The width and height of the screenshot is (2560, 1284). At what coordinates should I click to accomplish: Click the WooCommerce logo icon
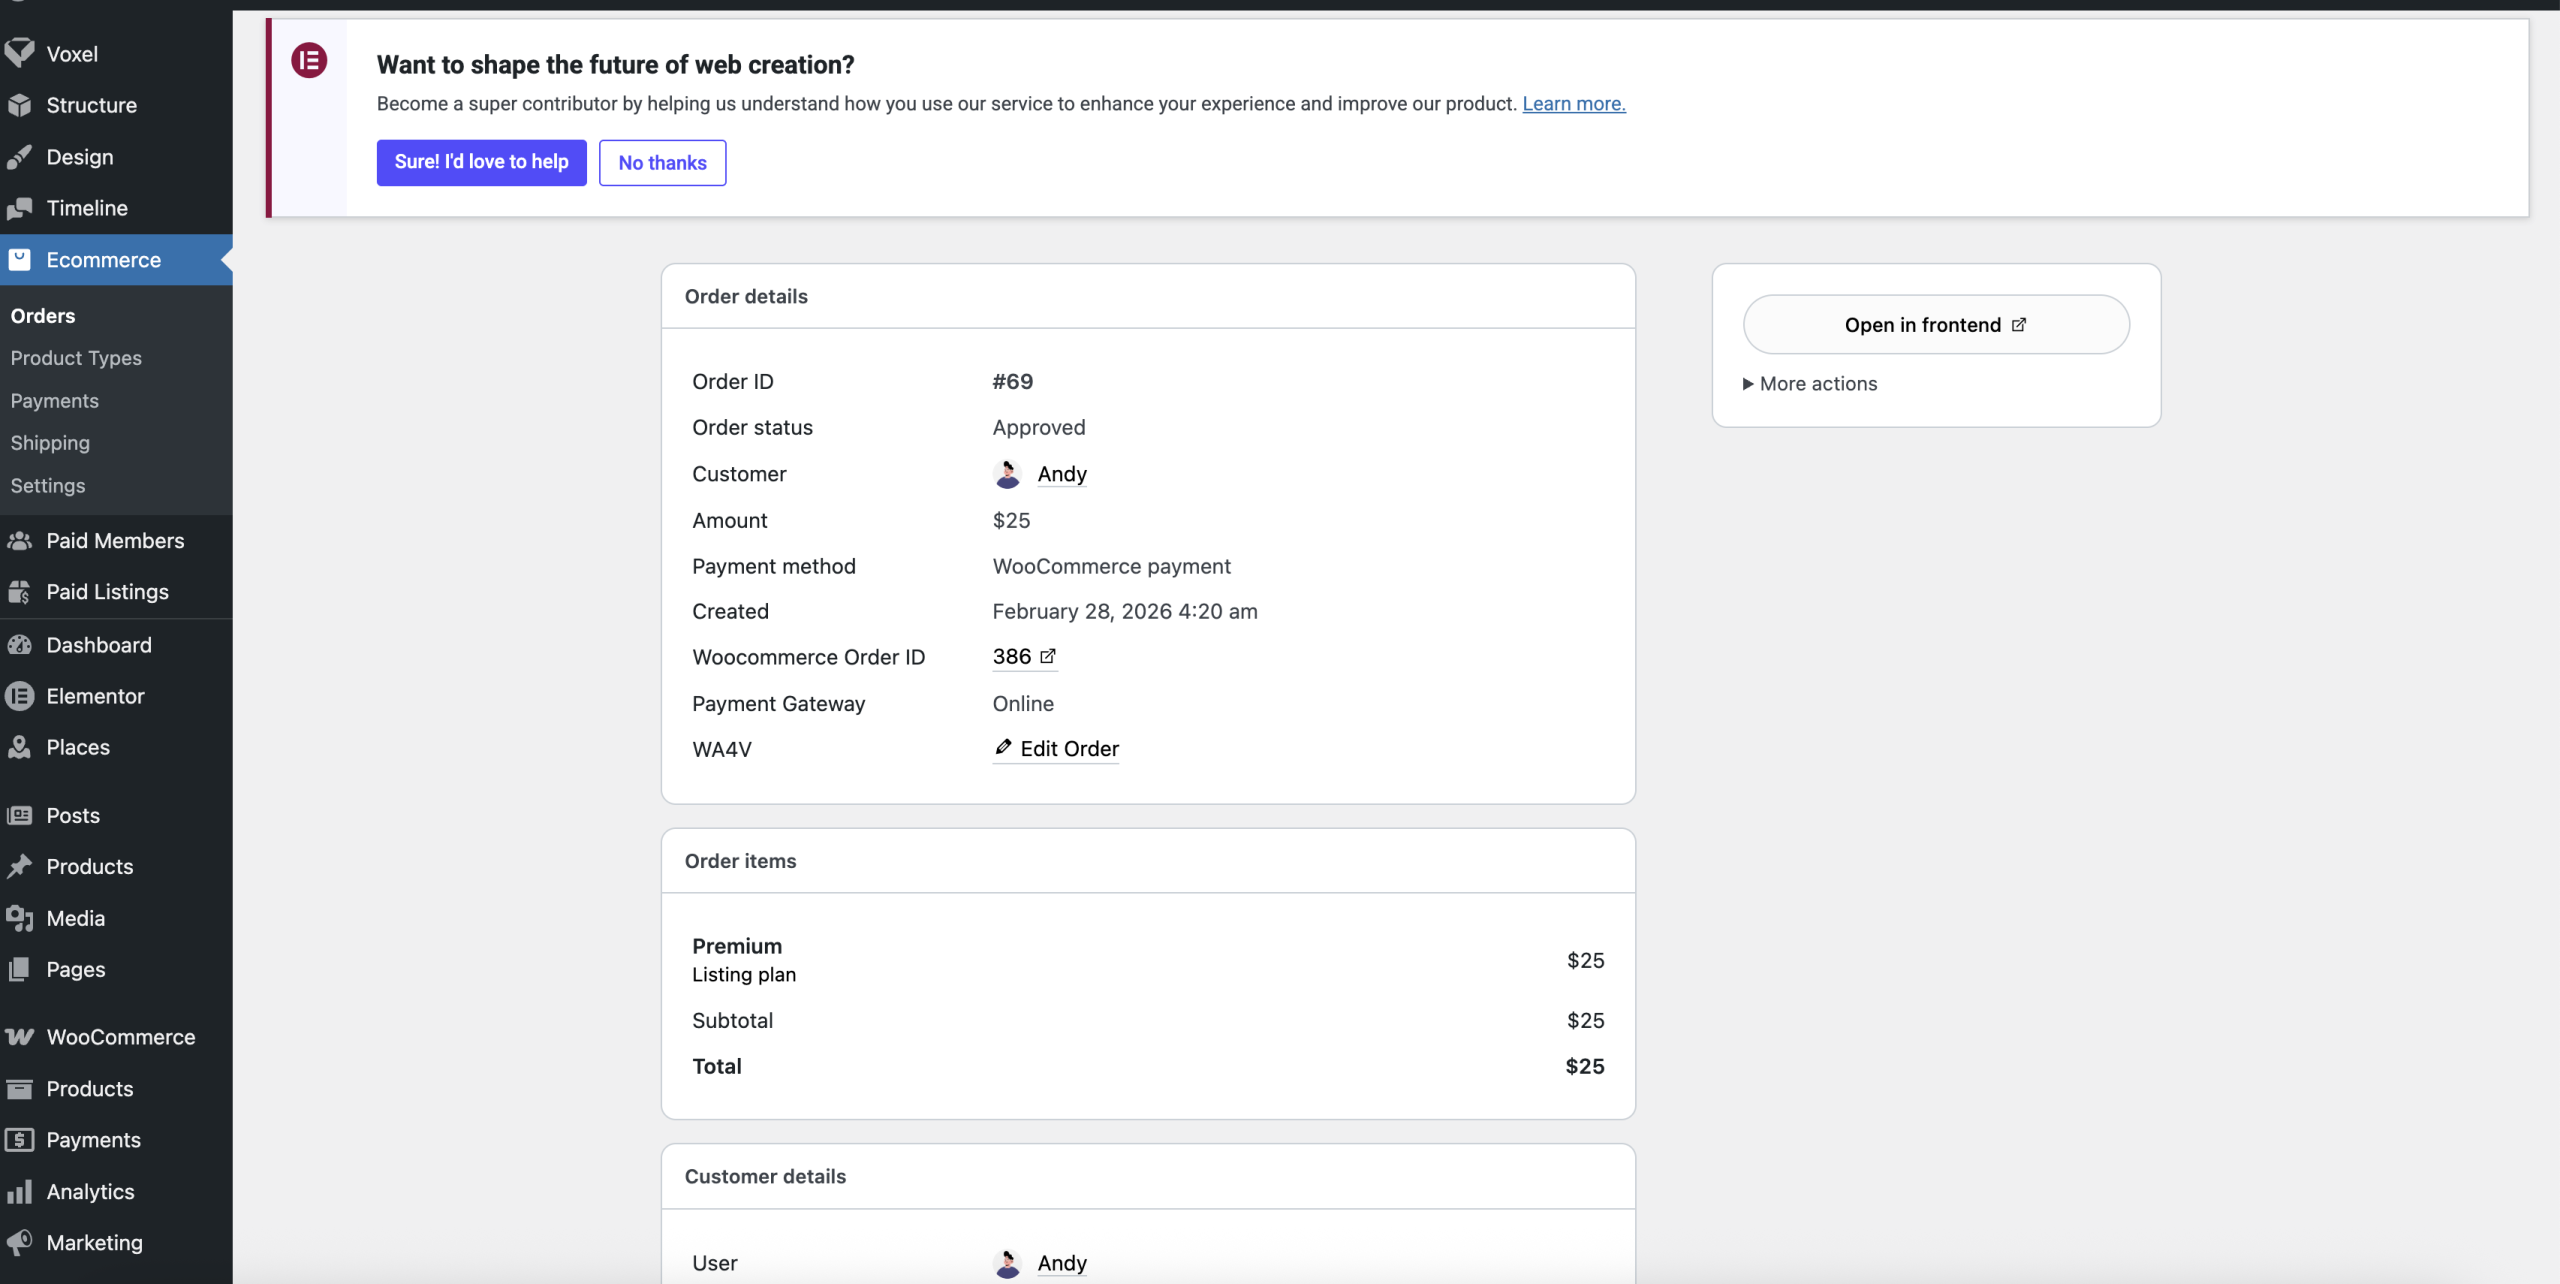tap(19, 1037)
